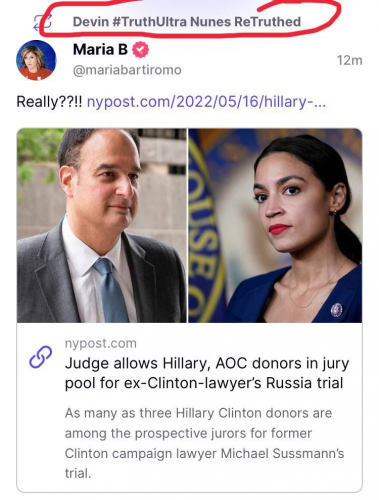Open the right photo of woman in blue

coord(275,225)
